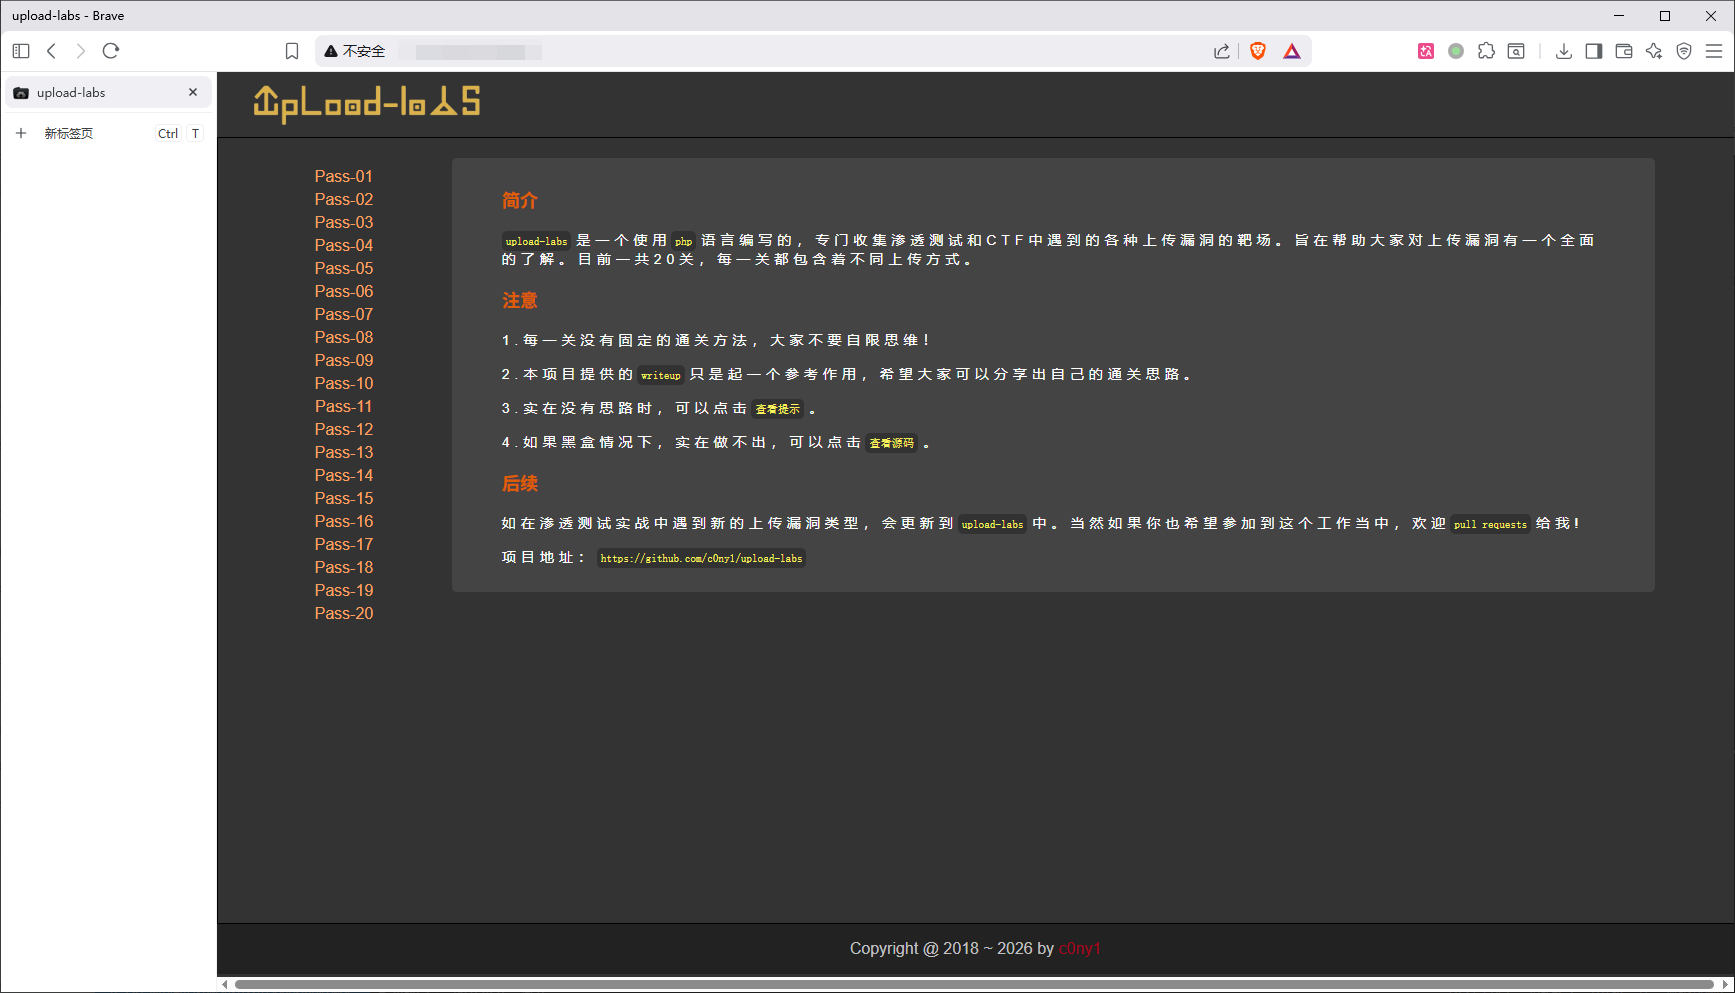Bookmark this page with the bookmark icon

click(x=292, y=51)
